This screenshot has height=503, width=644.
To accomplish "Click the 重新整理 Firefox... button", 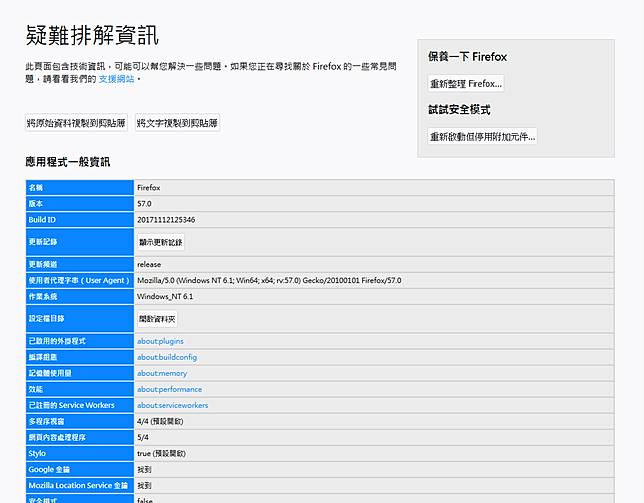I will click(465, 84).
